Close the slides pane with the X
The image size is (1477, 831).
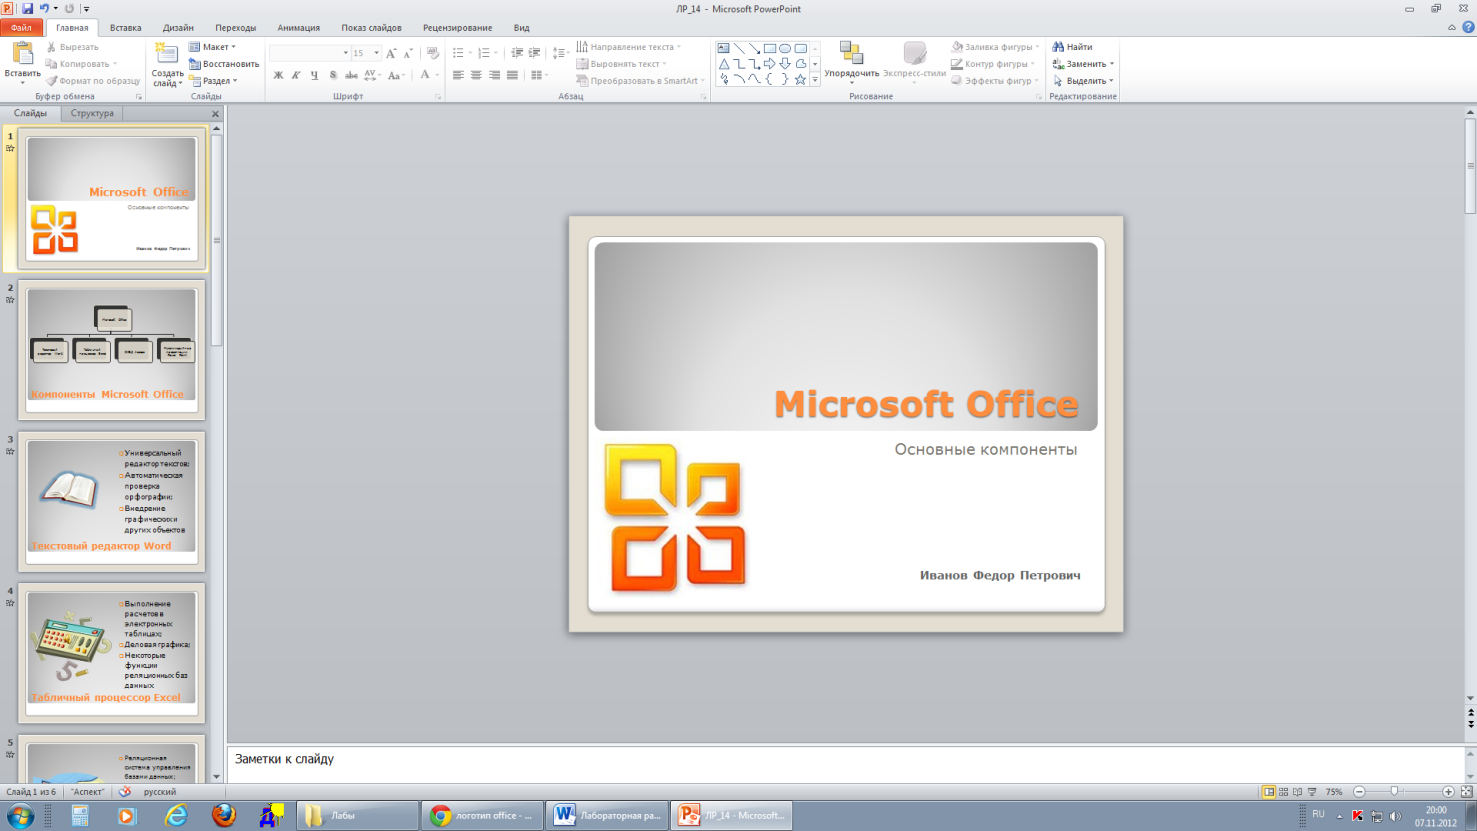coord(215,114)
